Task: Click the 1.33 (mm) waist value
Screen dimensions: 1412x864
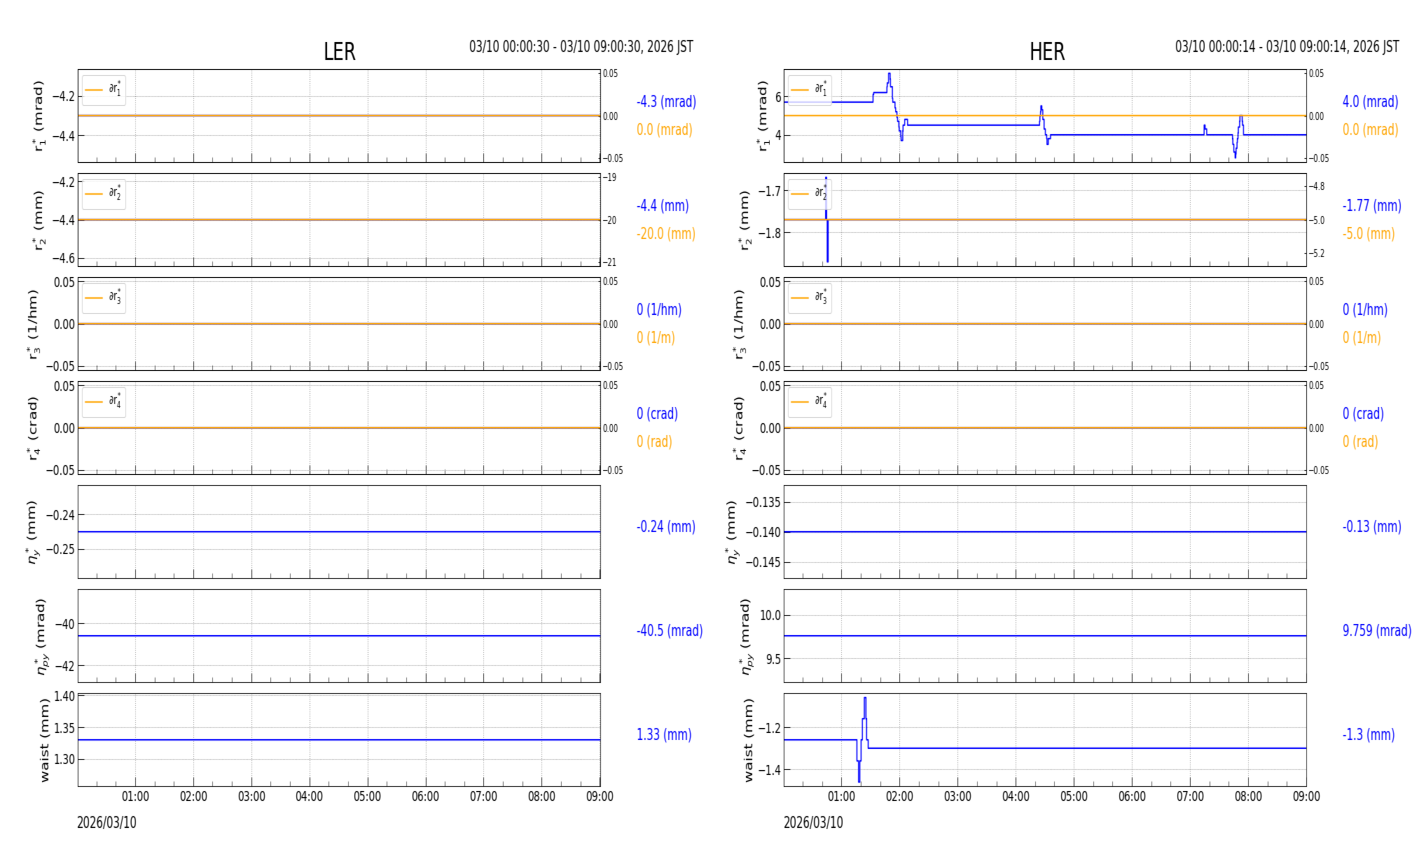Action: pyautogui.click(x=664, y=735)
